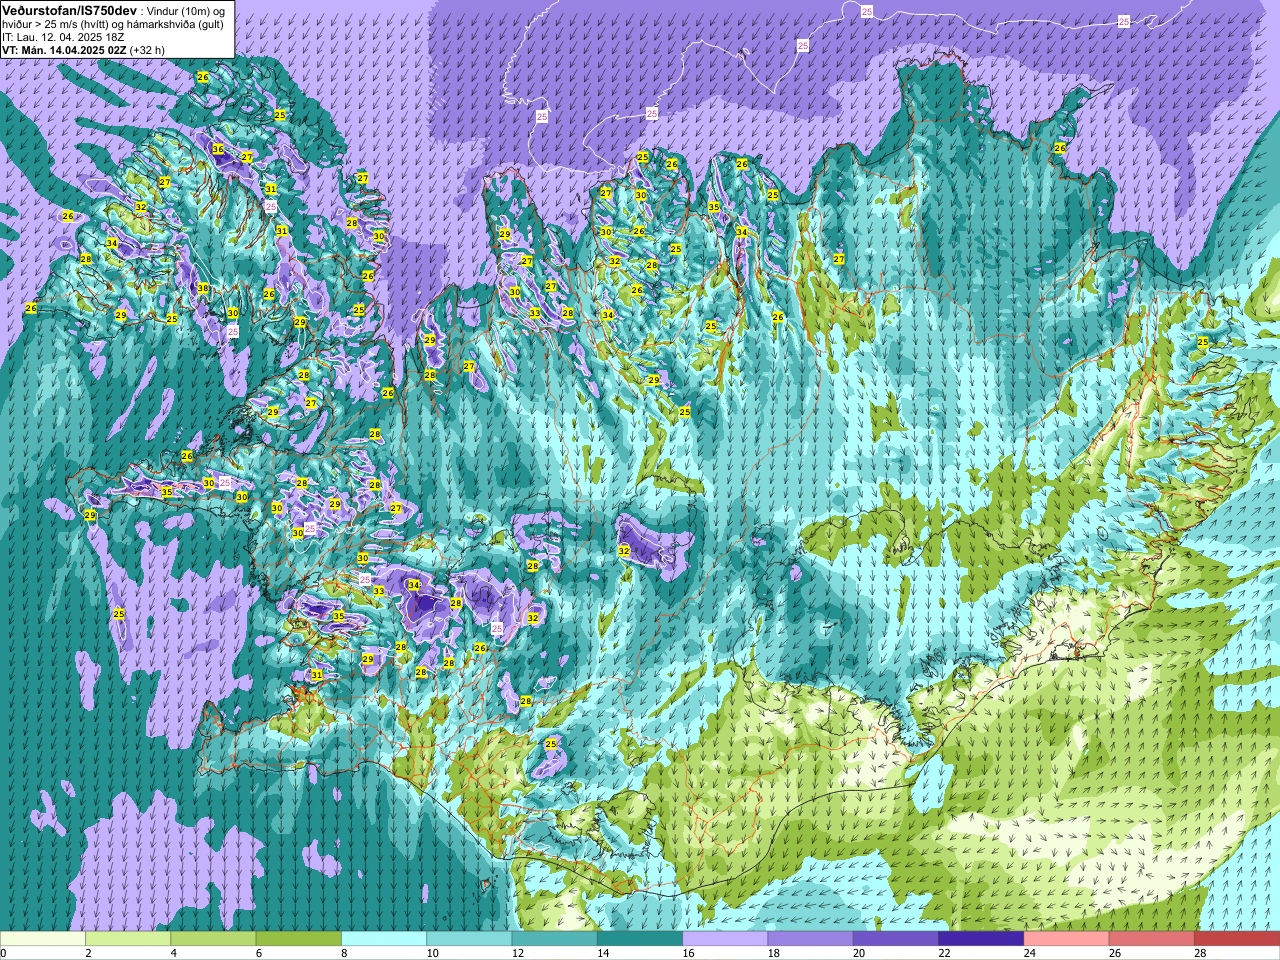The width and height of the screenshot is (1280, 960).
Task: Select the "VT: Mán. 14.04.2025 02Z" valid time
Action: [x=64, y=50]
